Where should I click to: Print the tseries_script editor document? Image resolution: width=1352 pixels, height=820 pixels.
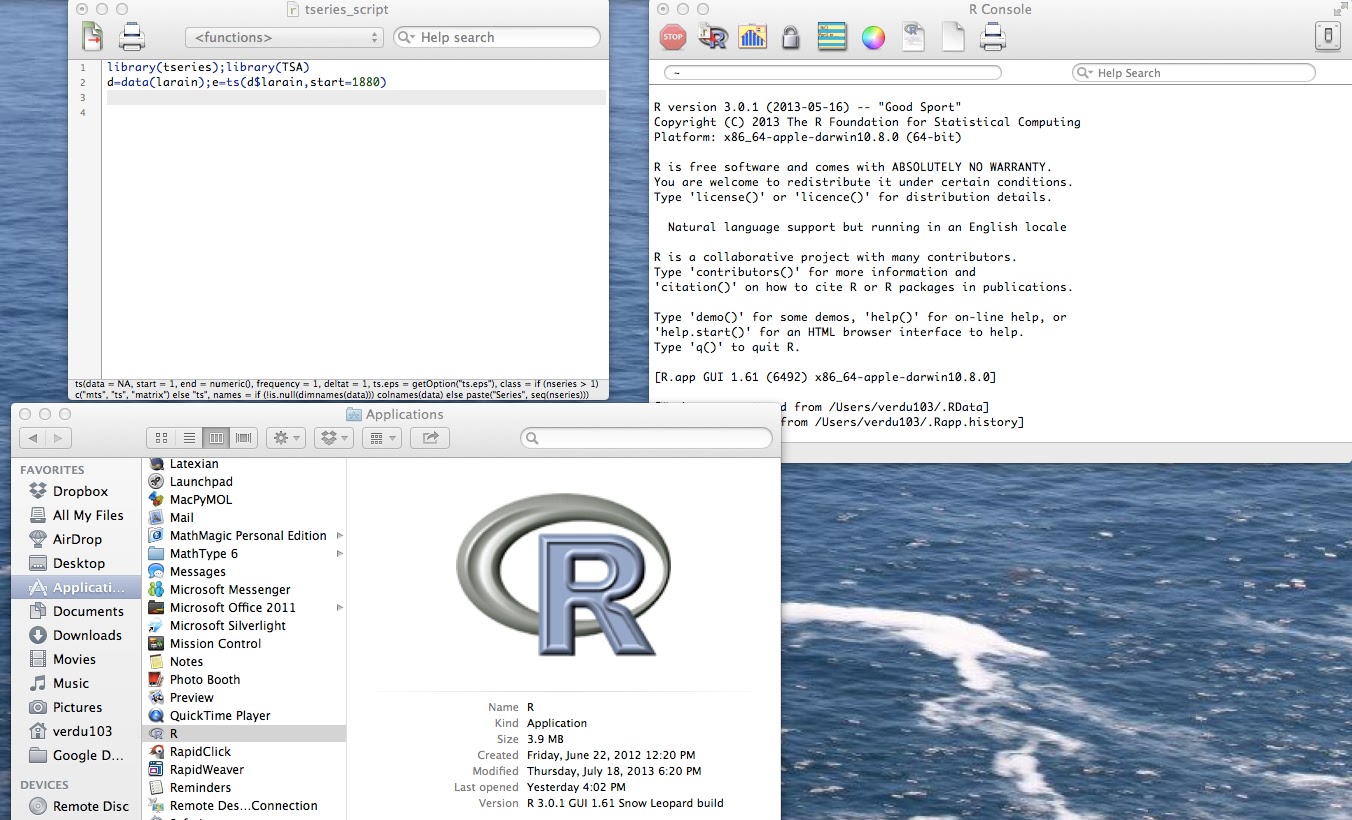pos(132,37)
